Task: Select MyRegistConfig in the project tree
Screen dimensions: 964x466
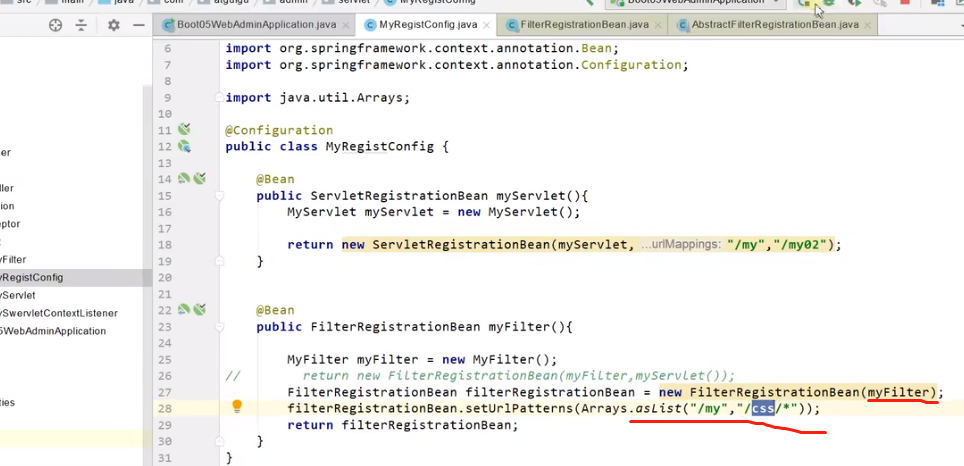Action: 32,277
